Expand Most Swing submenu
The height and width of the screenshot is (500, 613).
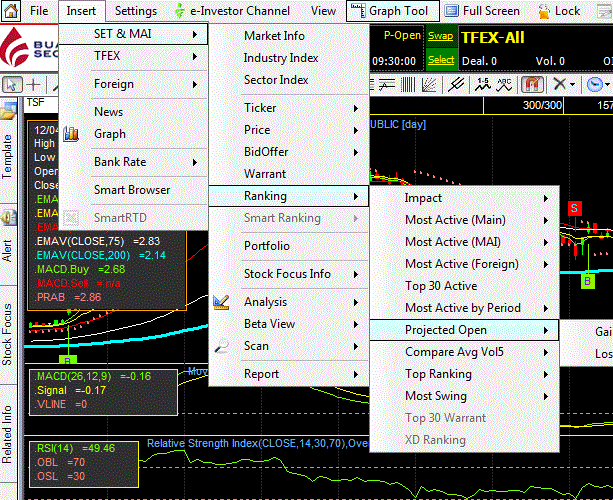coord(464,396)
